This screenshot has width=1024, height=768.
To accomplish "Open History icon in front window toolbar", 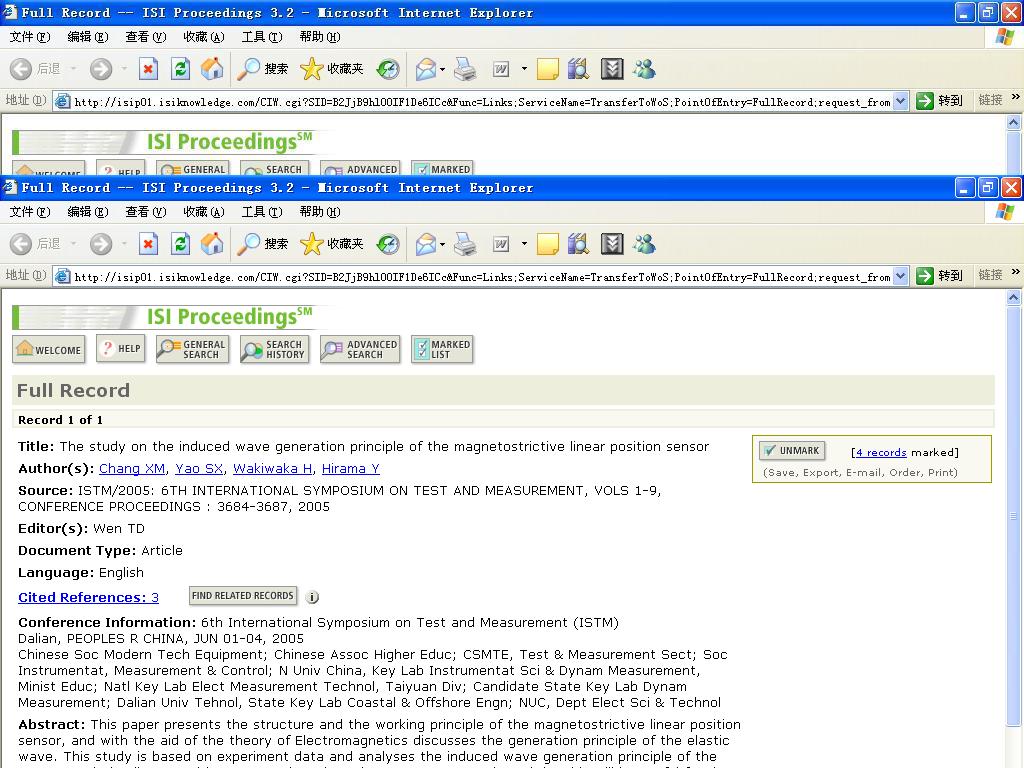I will [x=388, y=244].
